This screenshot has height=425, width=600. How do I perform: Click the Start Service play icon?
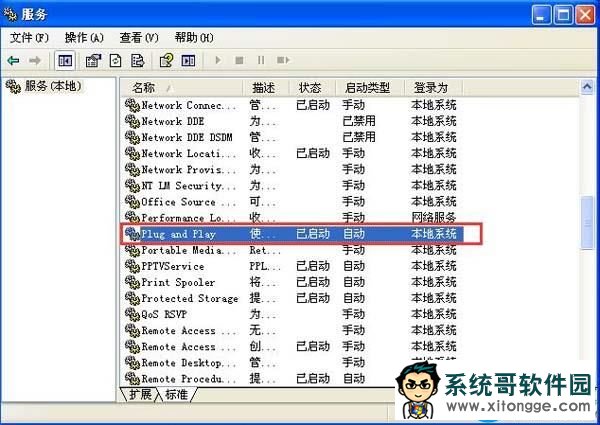[219, 60]
